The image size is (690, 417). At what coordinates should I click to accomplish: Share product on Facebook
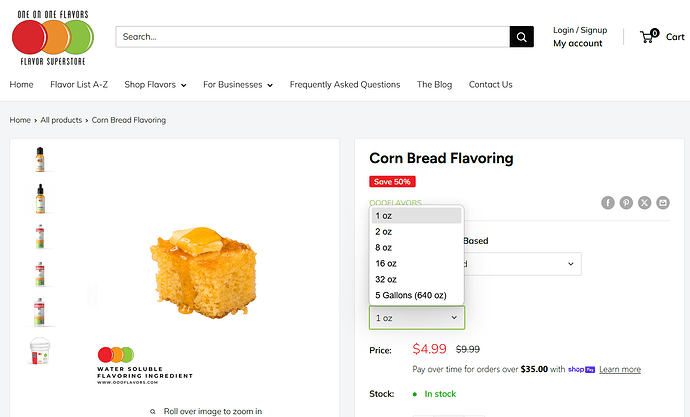coord(608,202)
